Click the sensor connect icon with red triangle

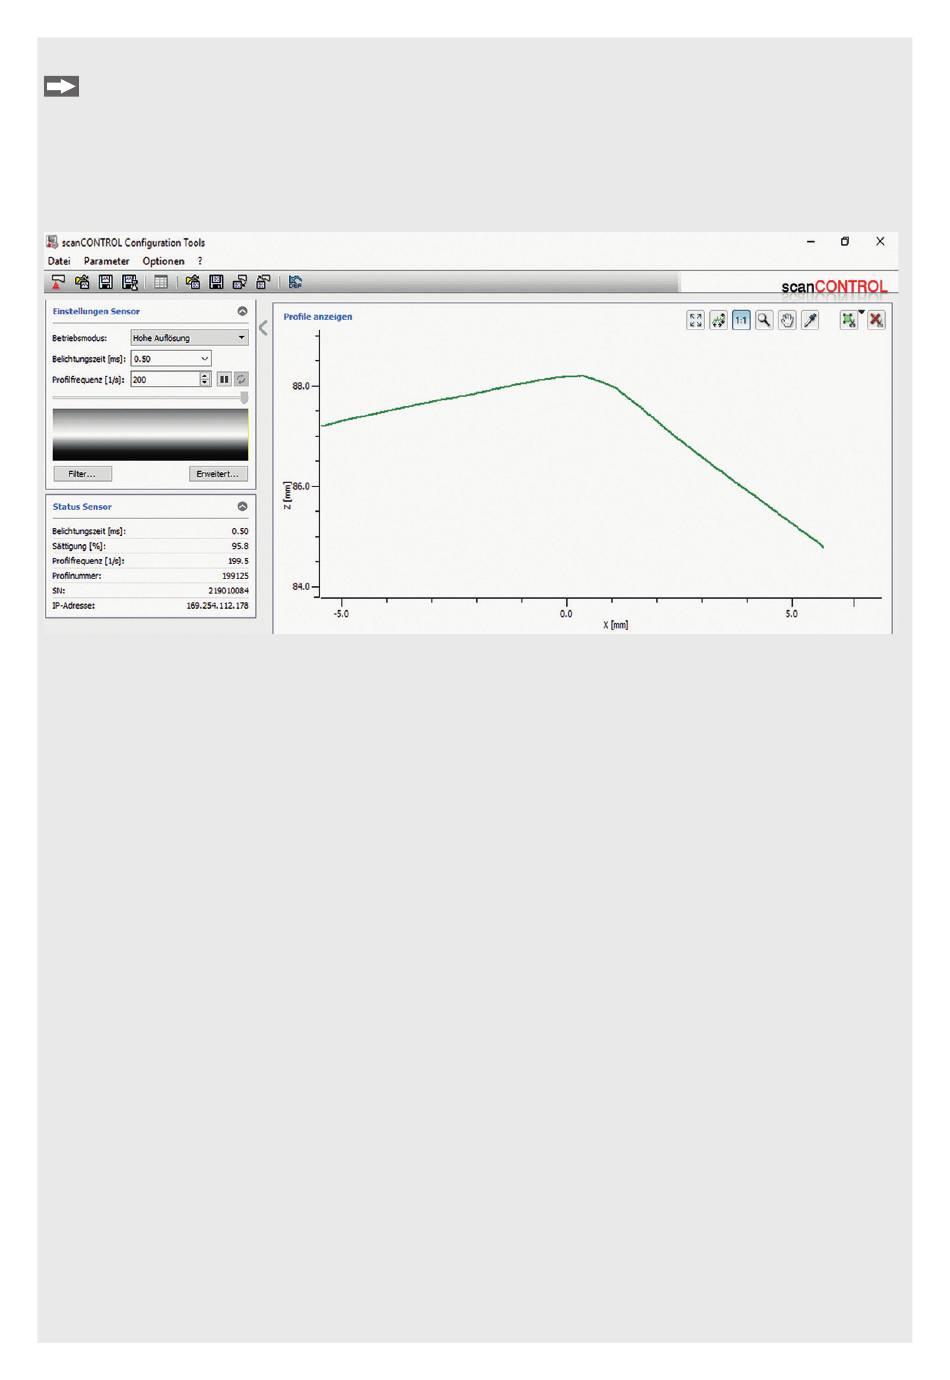[x=58, y=283]
